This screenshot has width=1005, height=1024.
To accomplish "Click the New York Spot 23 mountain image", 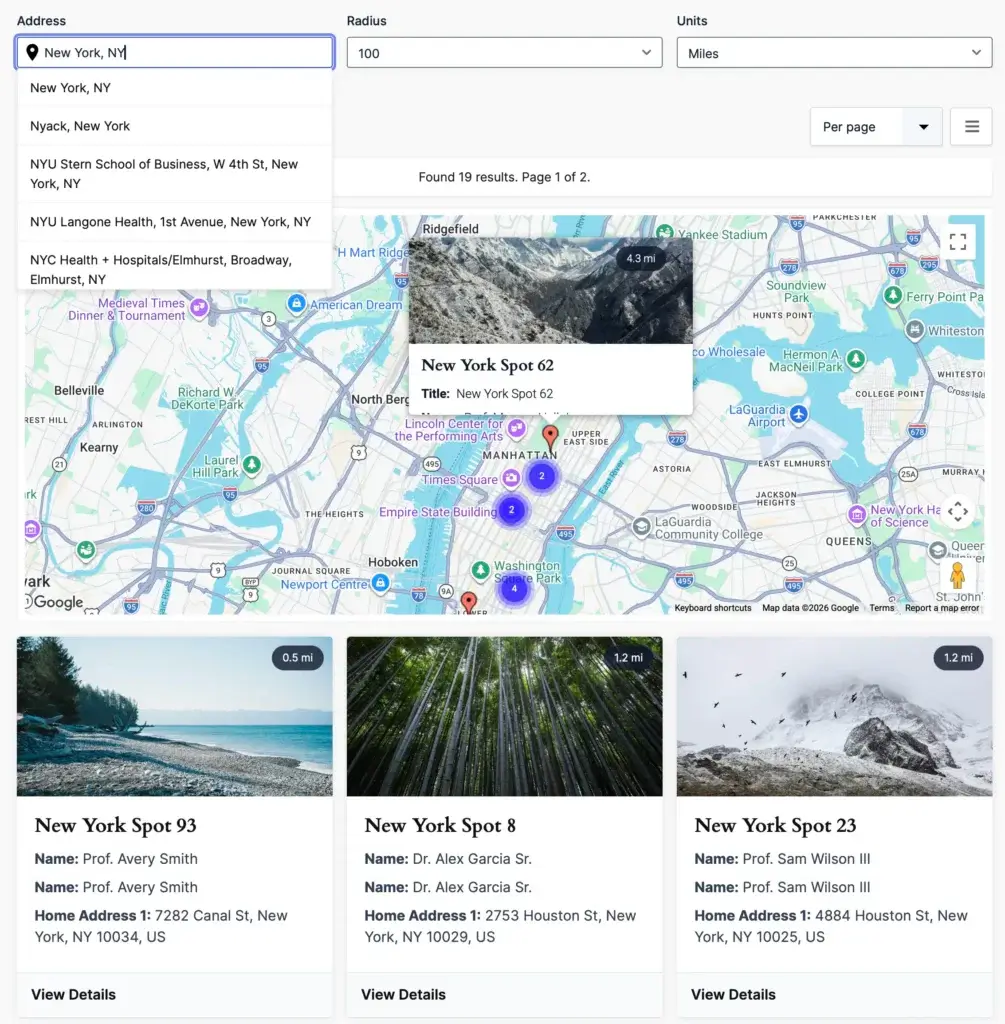I will point(834,716).
